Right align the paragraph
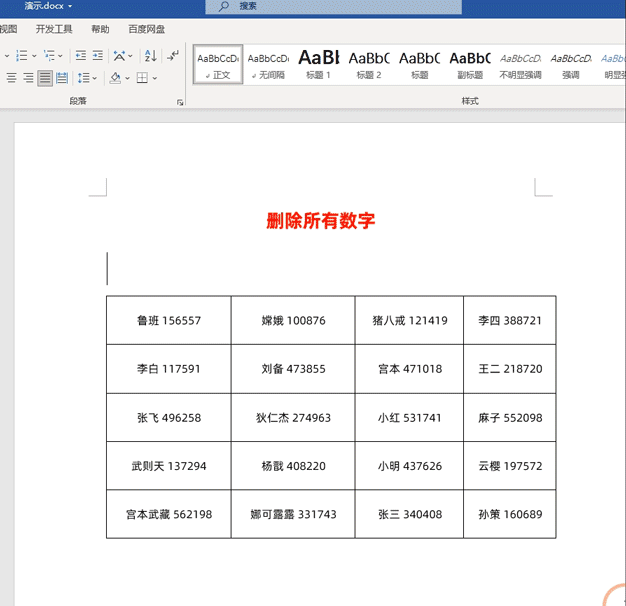Image resolution: width=626 pixels, height=606 pixels. (x=28, y=78)
